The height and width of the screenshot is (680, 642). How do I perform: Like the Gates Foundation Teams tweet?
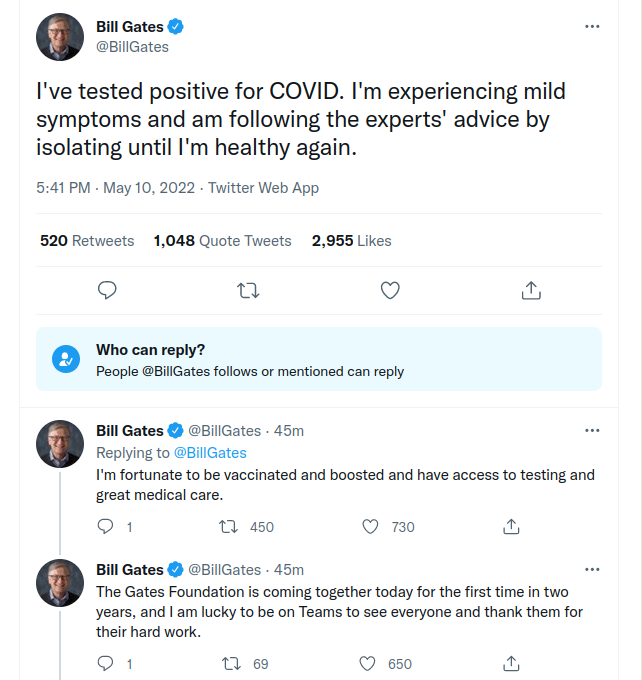tap(368, 664)
